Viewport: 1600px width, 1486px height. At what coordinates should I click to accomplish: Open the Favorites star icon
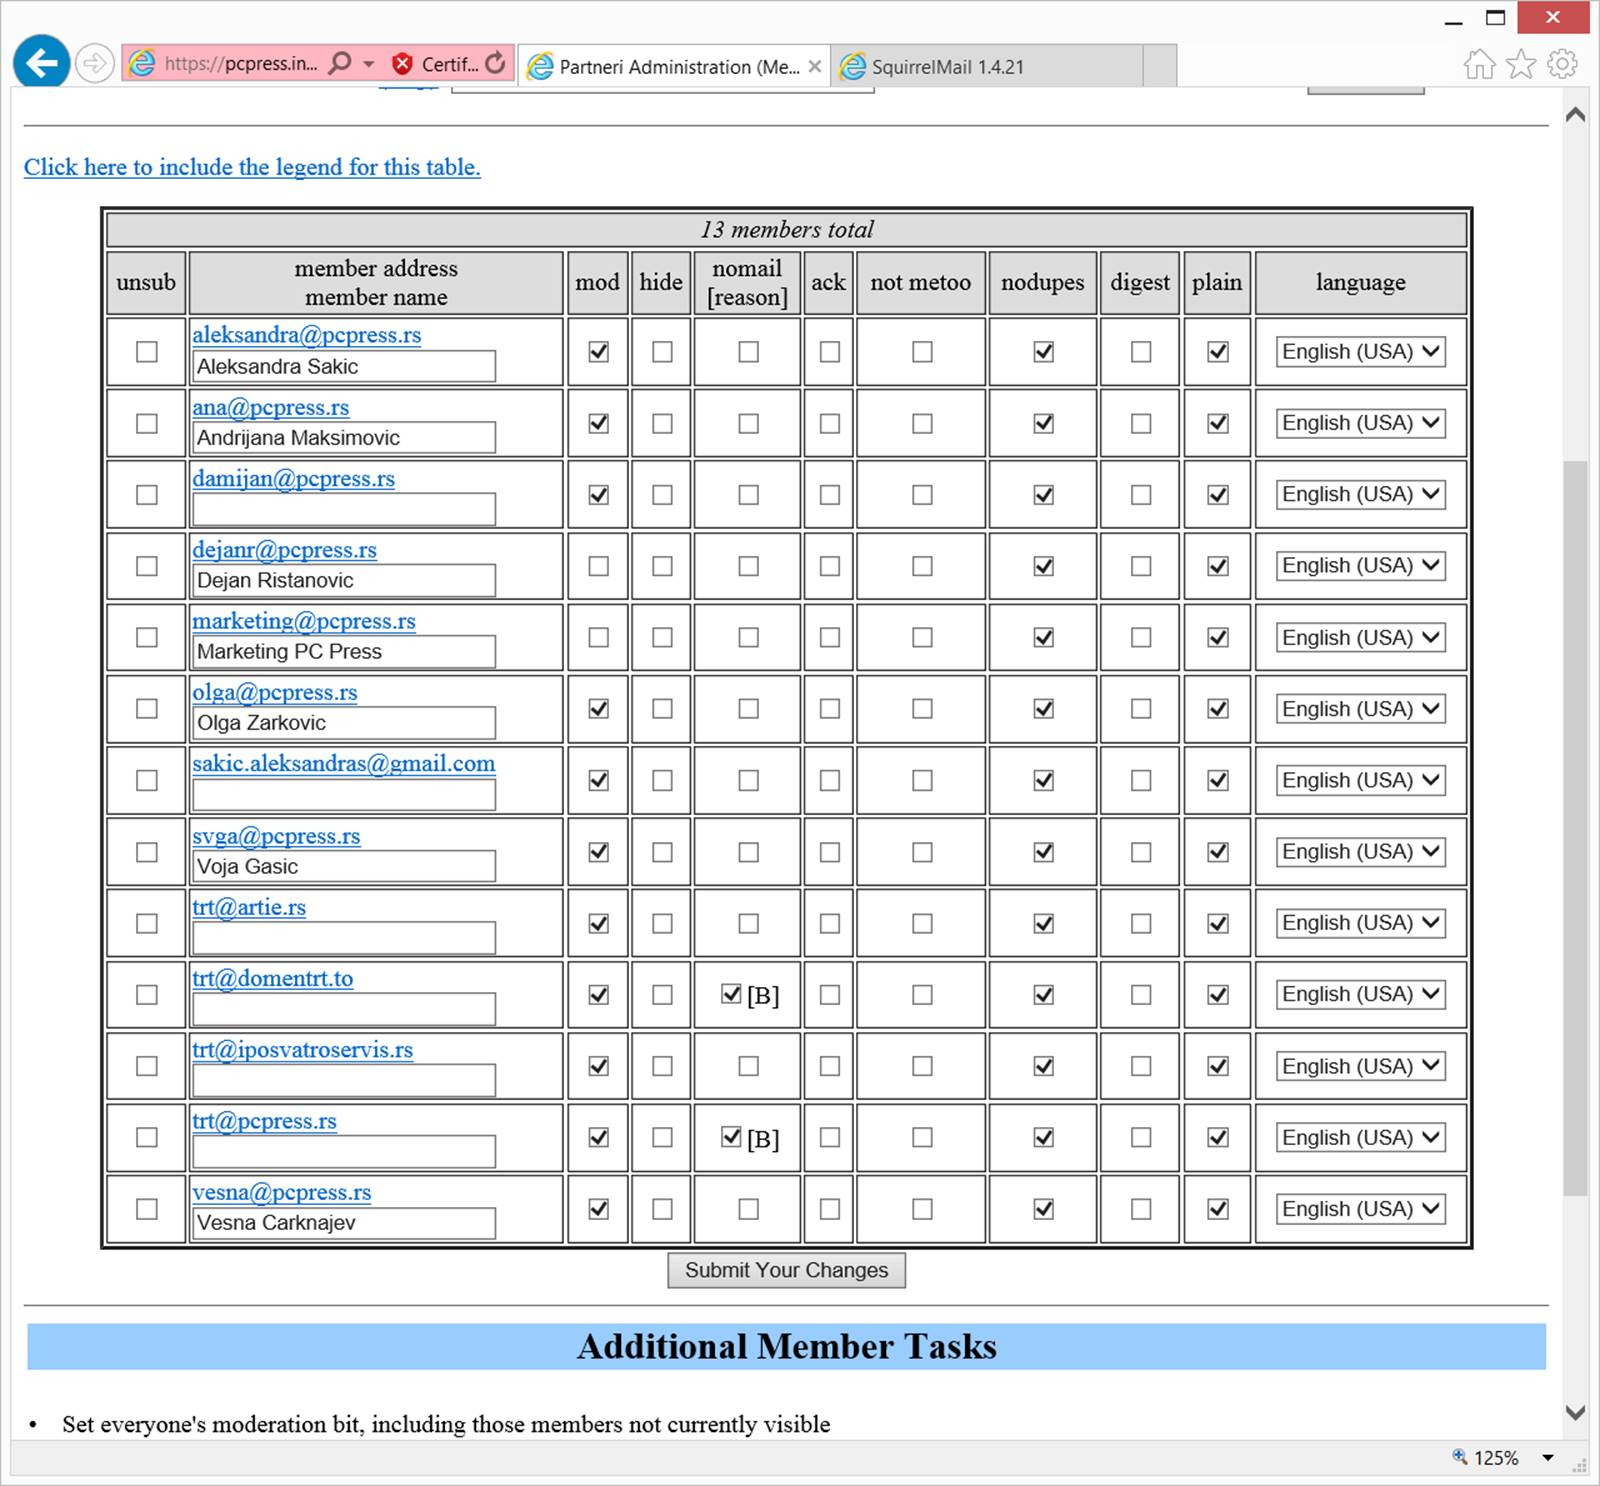[x=1521, y=65]
